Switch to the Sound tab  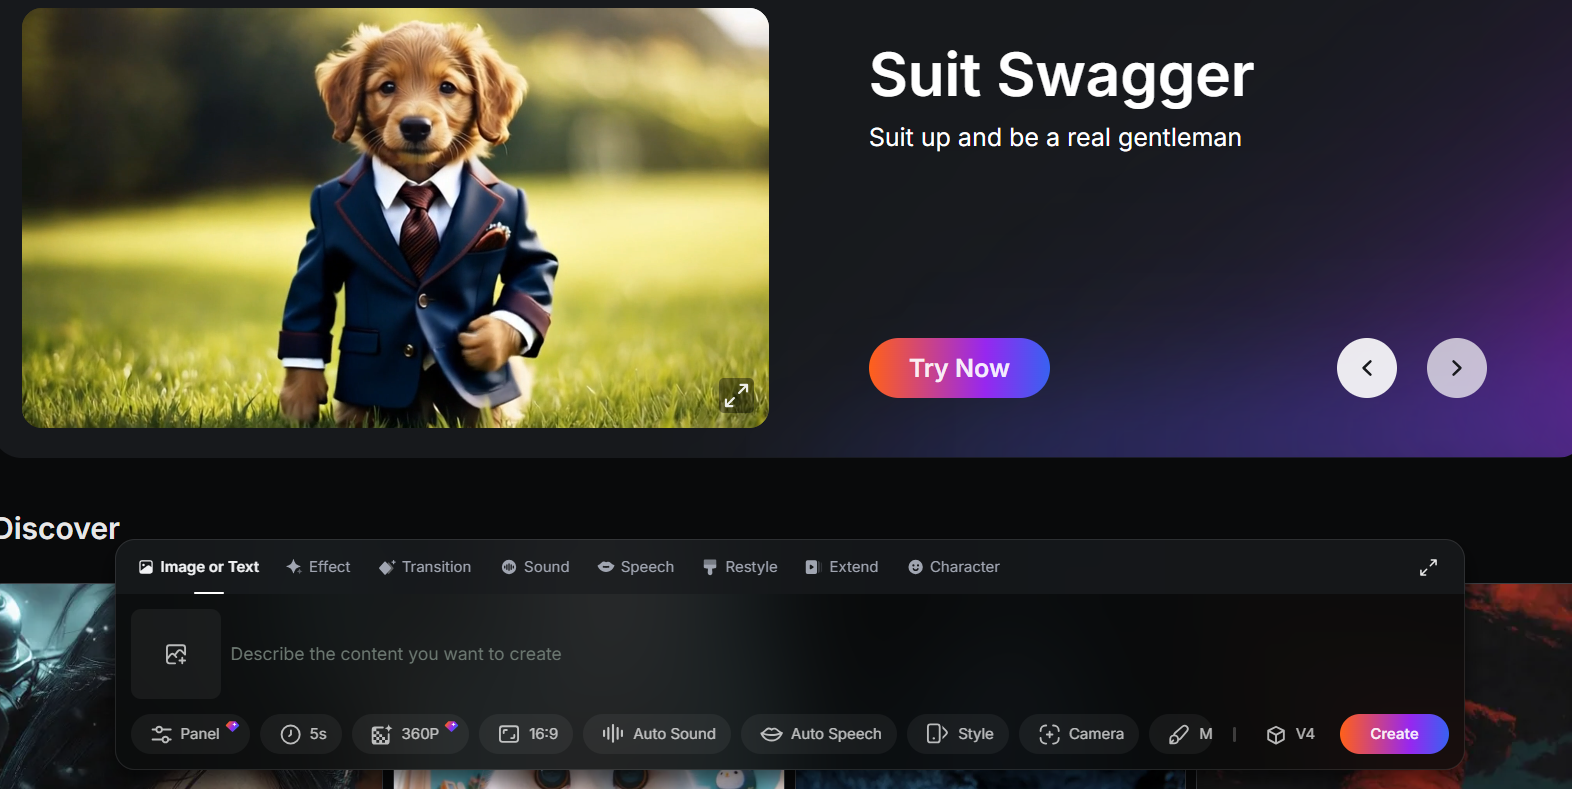535,567
